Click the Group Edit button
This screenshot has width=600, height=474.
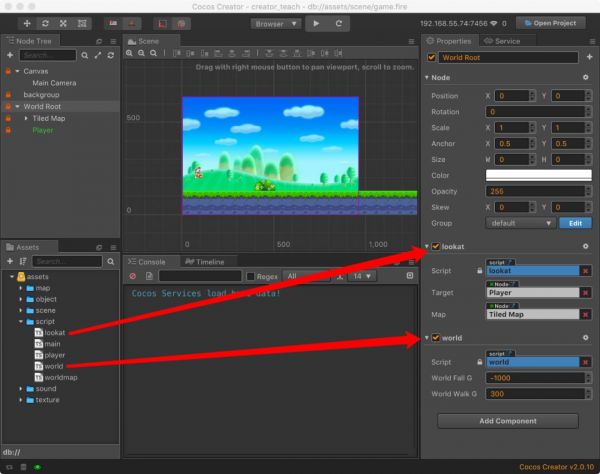click(x=575, y=223)
